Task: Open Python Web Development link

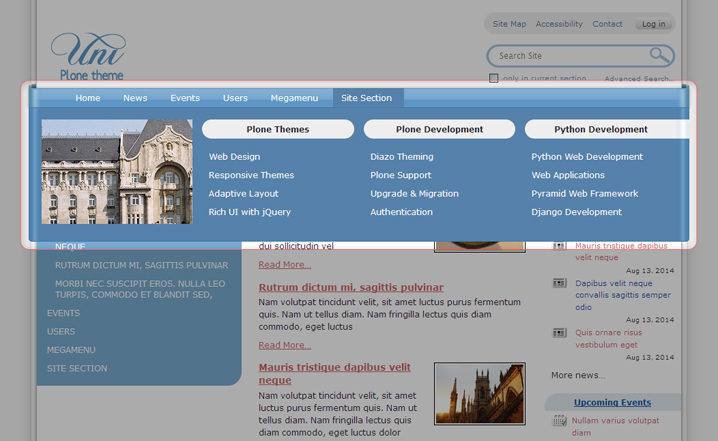Action: pos(587,157)
